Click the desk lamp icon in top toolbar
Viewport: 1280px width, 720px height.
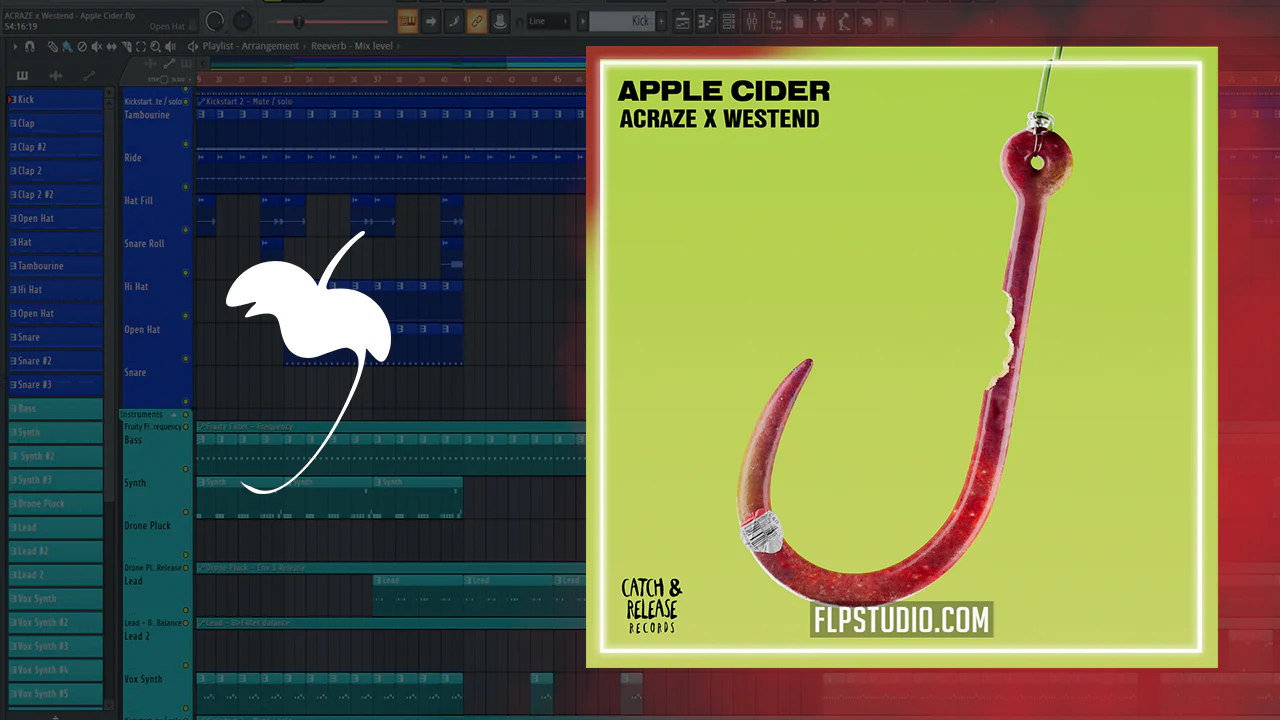[x=844, y=21]
